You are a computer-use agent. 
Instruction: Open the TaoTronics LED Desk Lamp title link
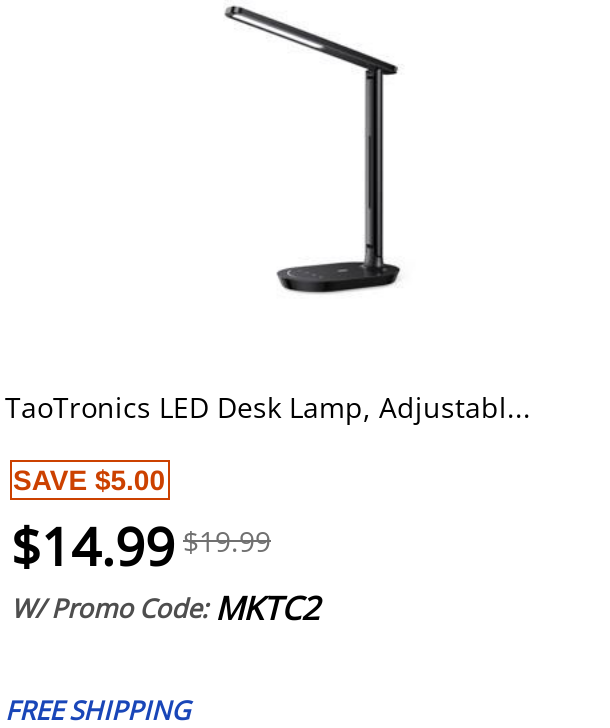click(267, 409)
